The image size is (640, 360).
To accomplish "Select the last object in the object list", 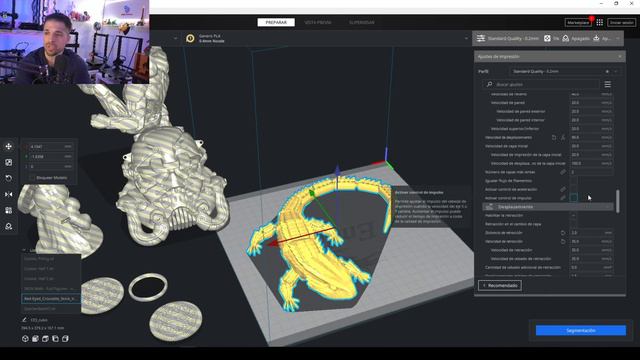I will pyautogui.click(x=51, y=309).
